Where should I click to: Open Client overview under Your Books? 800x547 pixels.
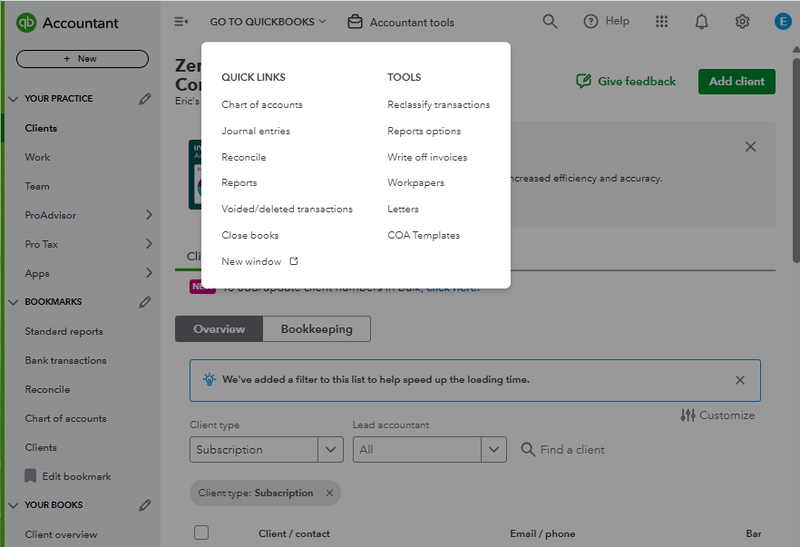pos(61,534)
